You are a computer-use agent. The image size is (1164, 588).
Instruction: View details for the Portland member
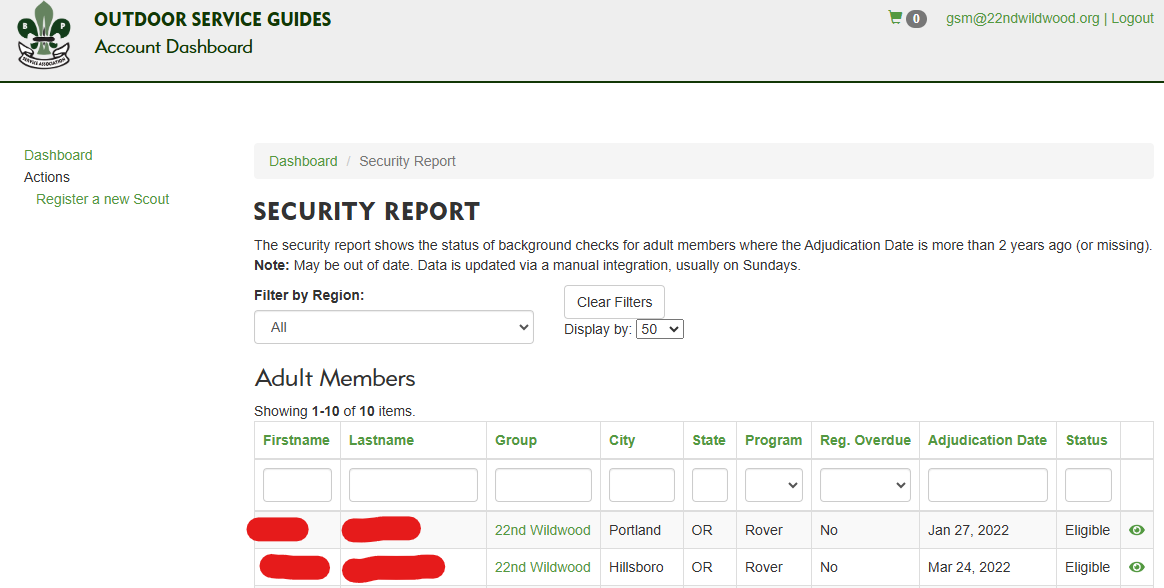click(1136, 530)
